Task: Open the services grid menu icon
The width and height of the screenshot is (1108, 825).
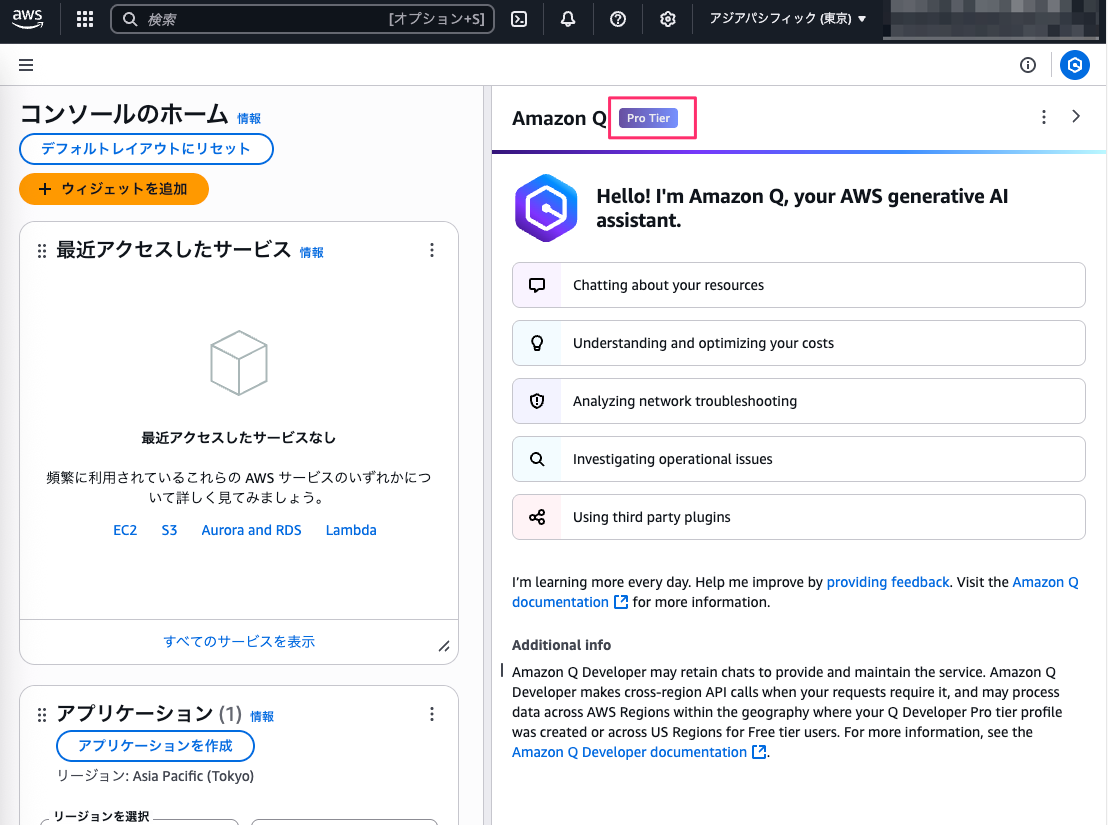Action: click(85, 19)
